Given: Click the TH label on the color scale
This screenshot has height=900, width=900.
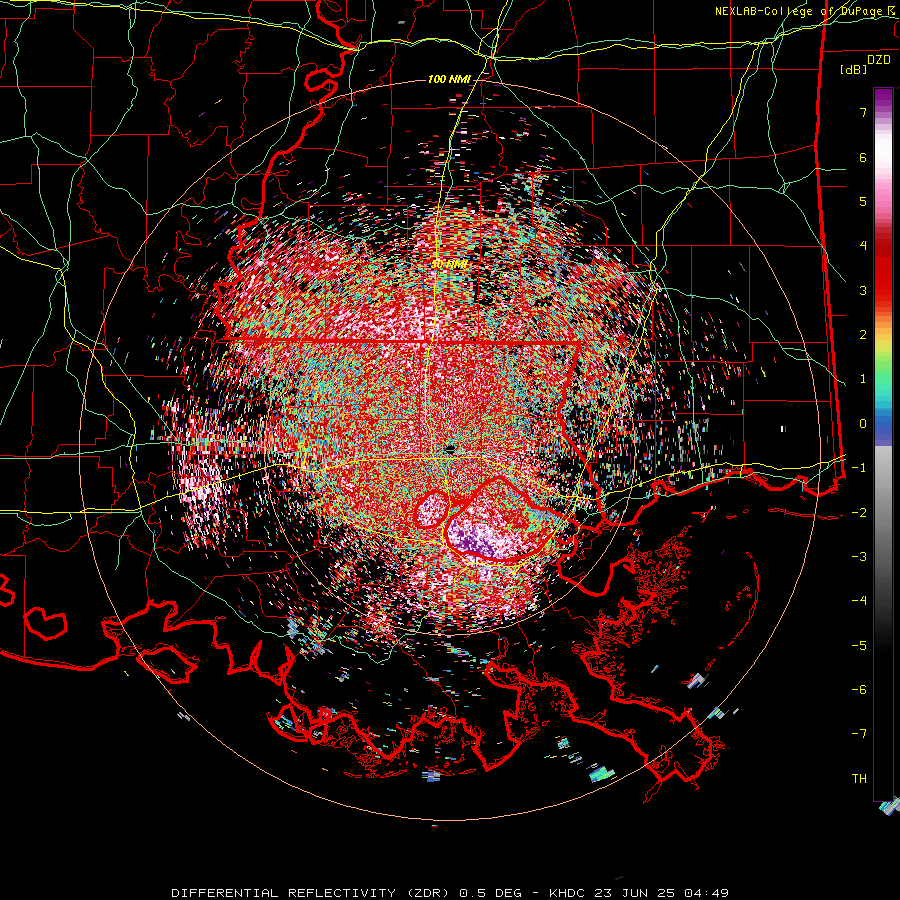Looking at the screenshot, I should 859,779.
